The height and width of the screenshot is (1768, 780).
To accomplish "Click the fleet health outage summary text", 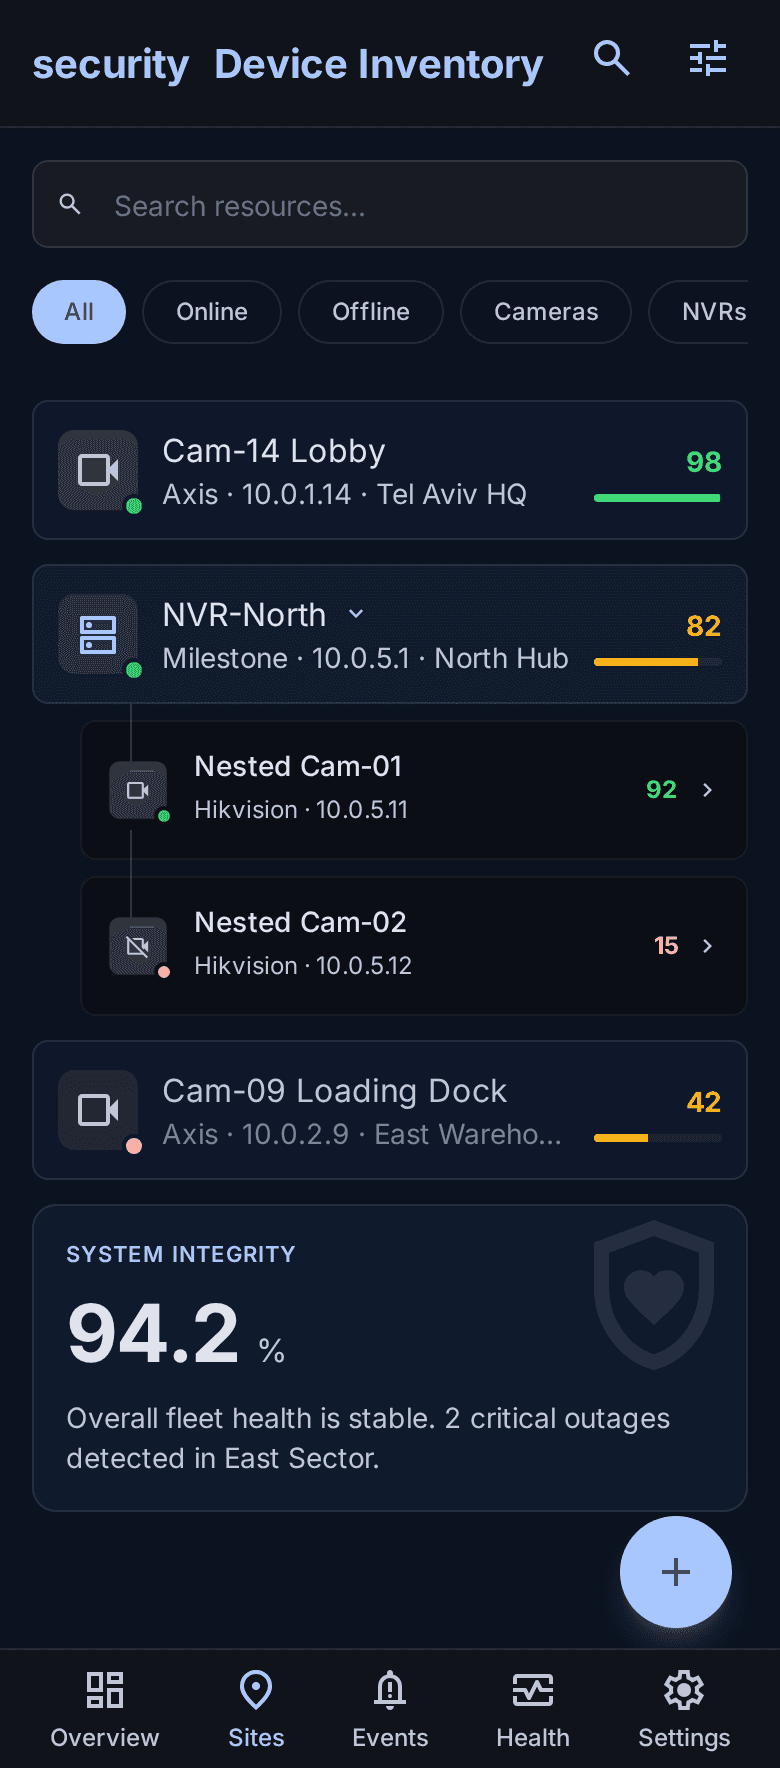I will click(369, 1438).
